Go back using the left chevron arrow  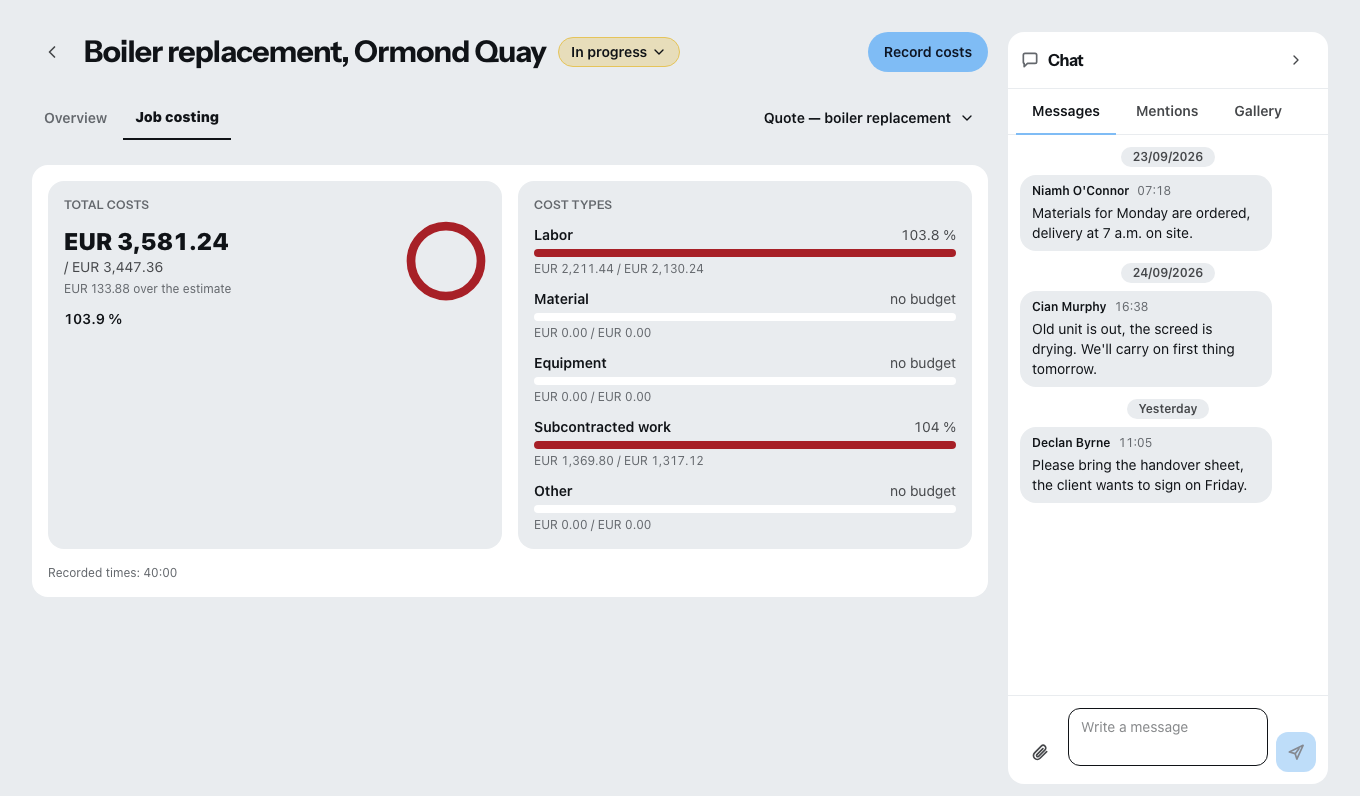(52, 52)
